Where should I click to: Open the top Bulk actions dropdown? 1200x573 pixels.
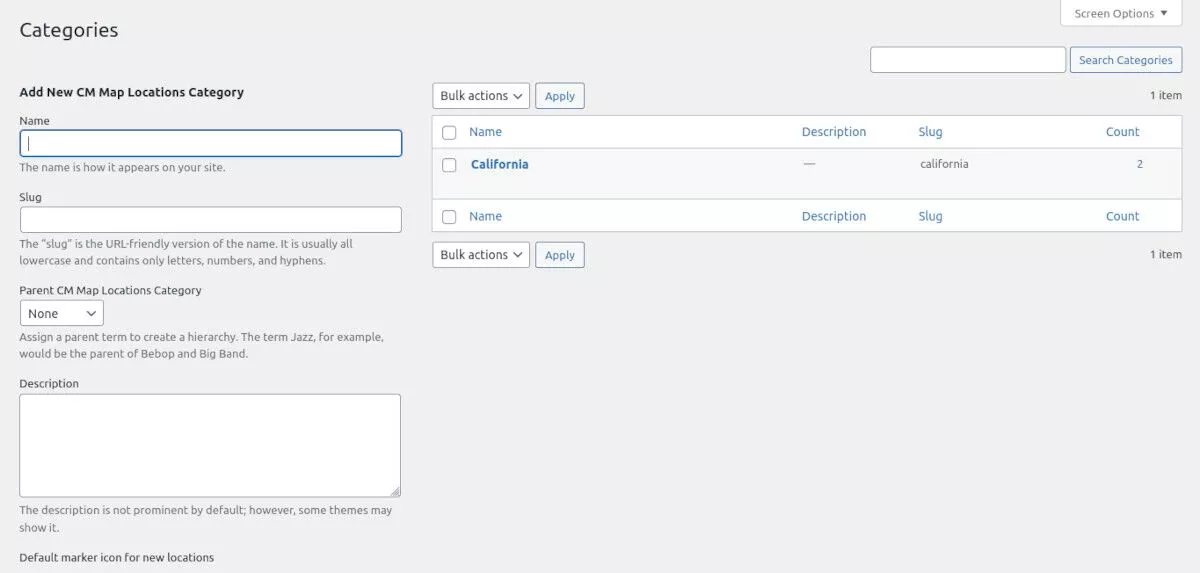click(x=481, y=96)
